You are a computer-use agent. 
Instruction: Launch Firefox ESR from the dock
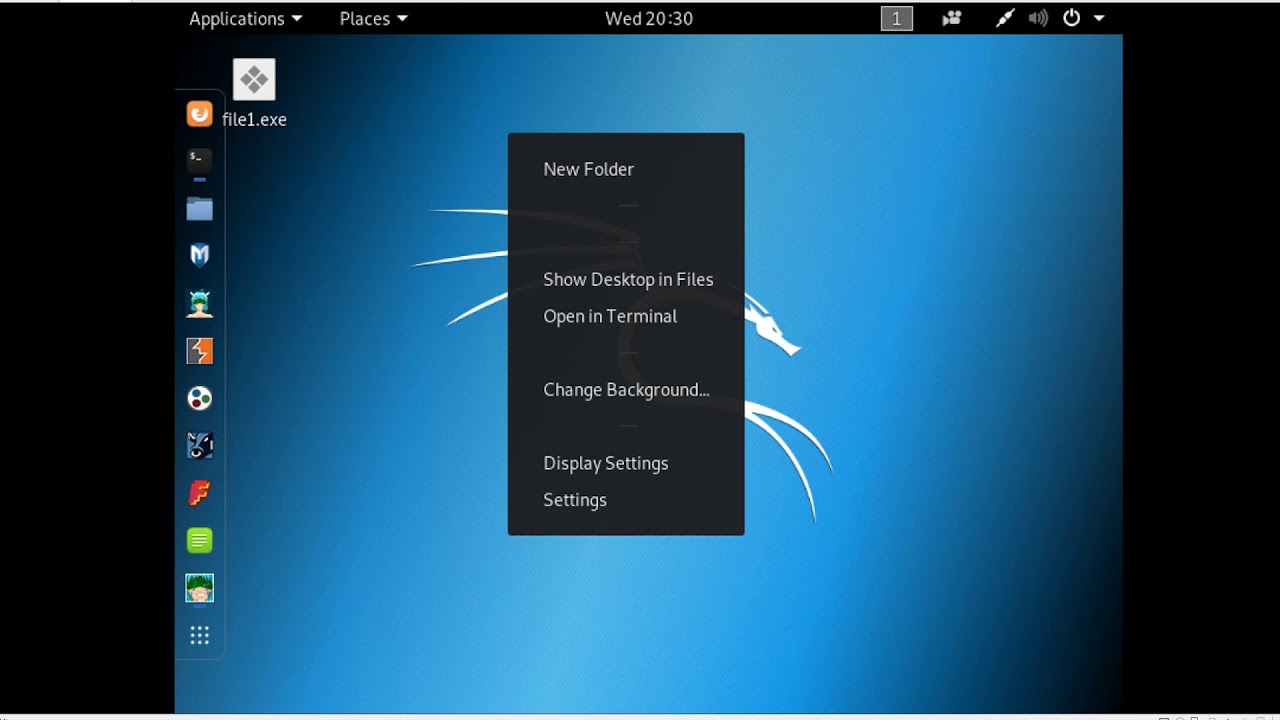coord(200,114)
